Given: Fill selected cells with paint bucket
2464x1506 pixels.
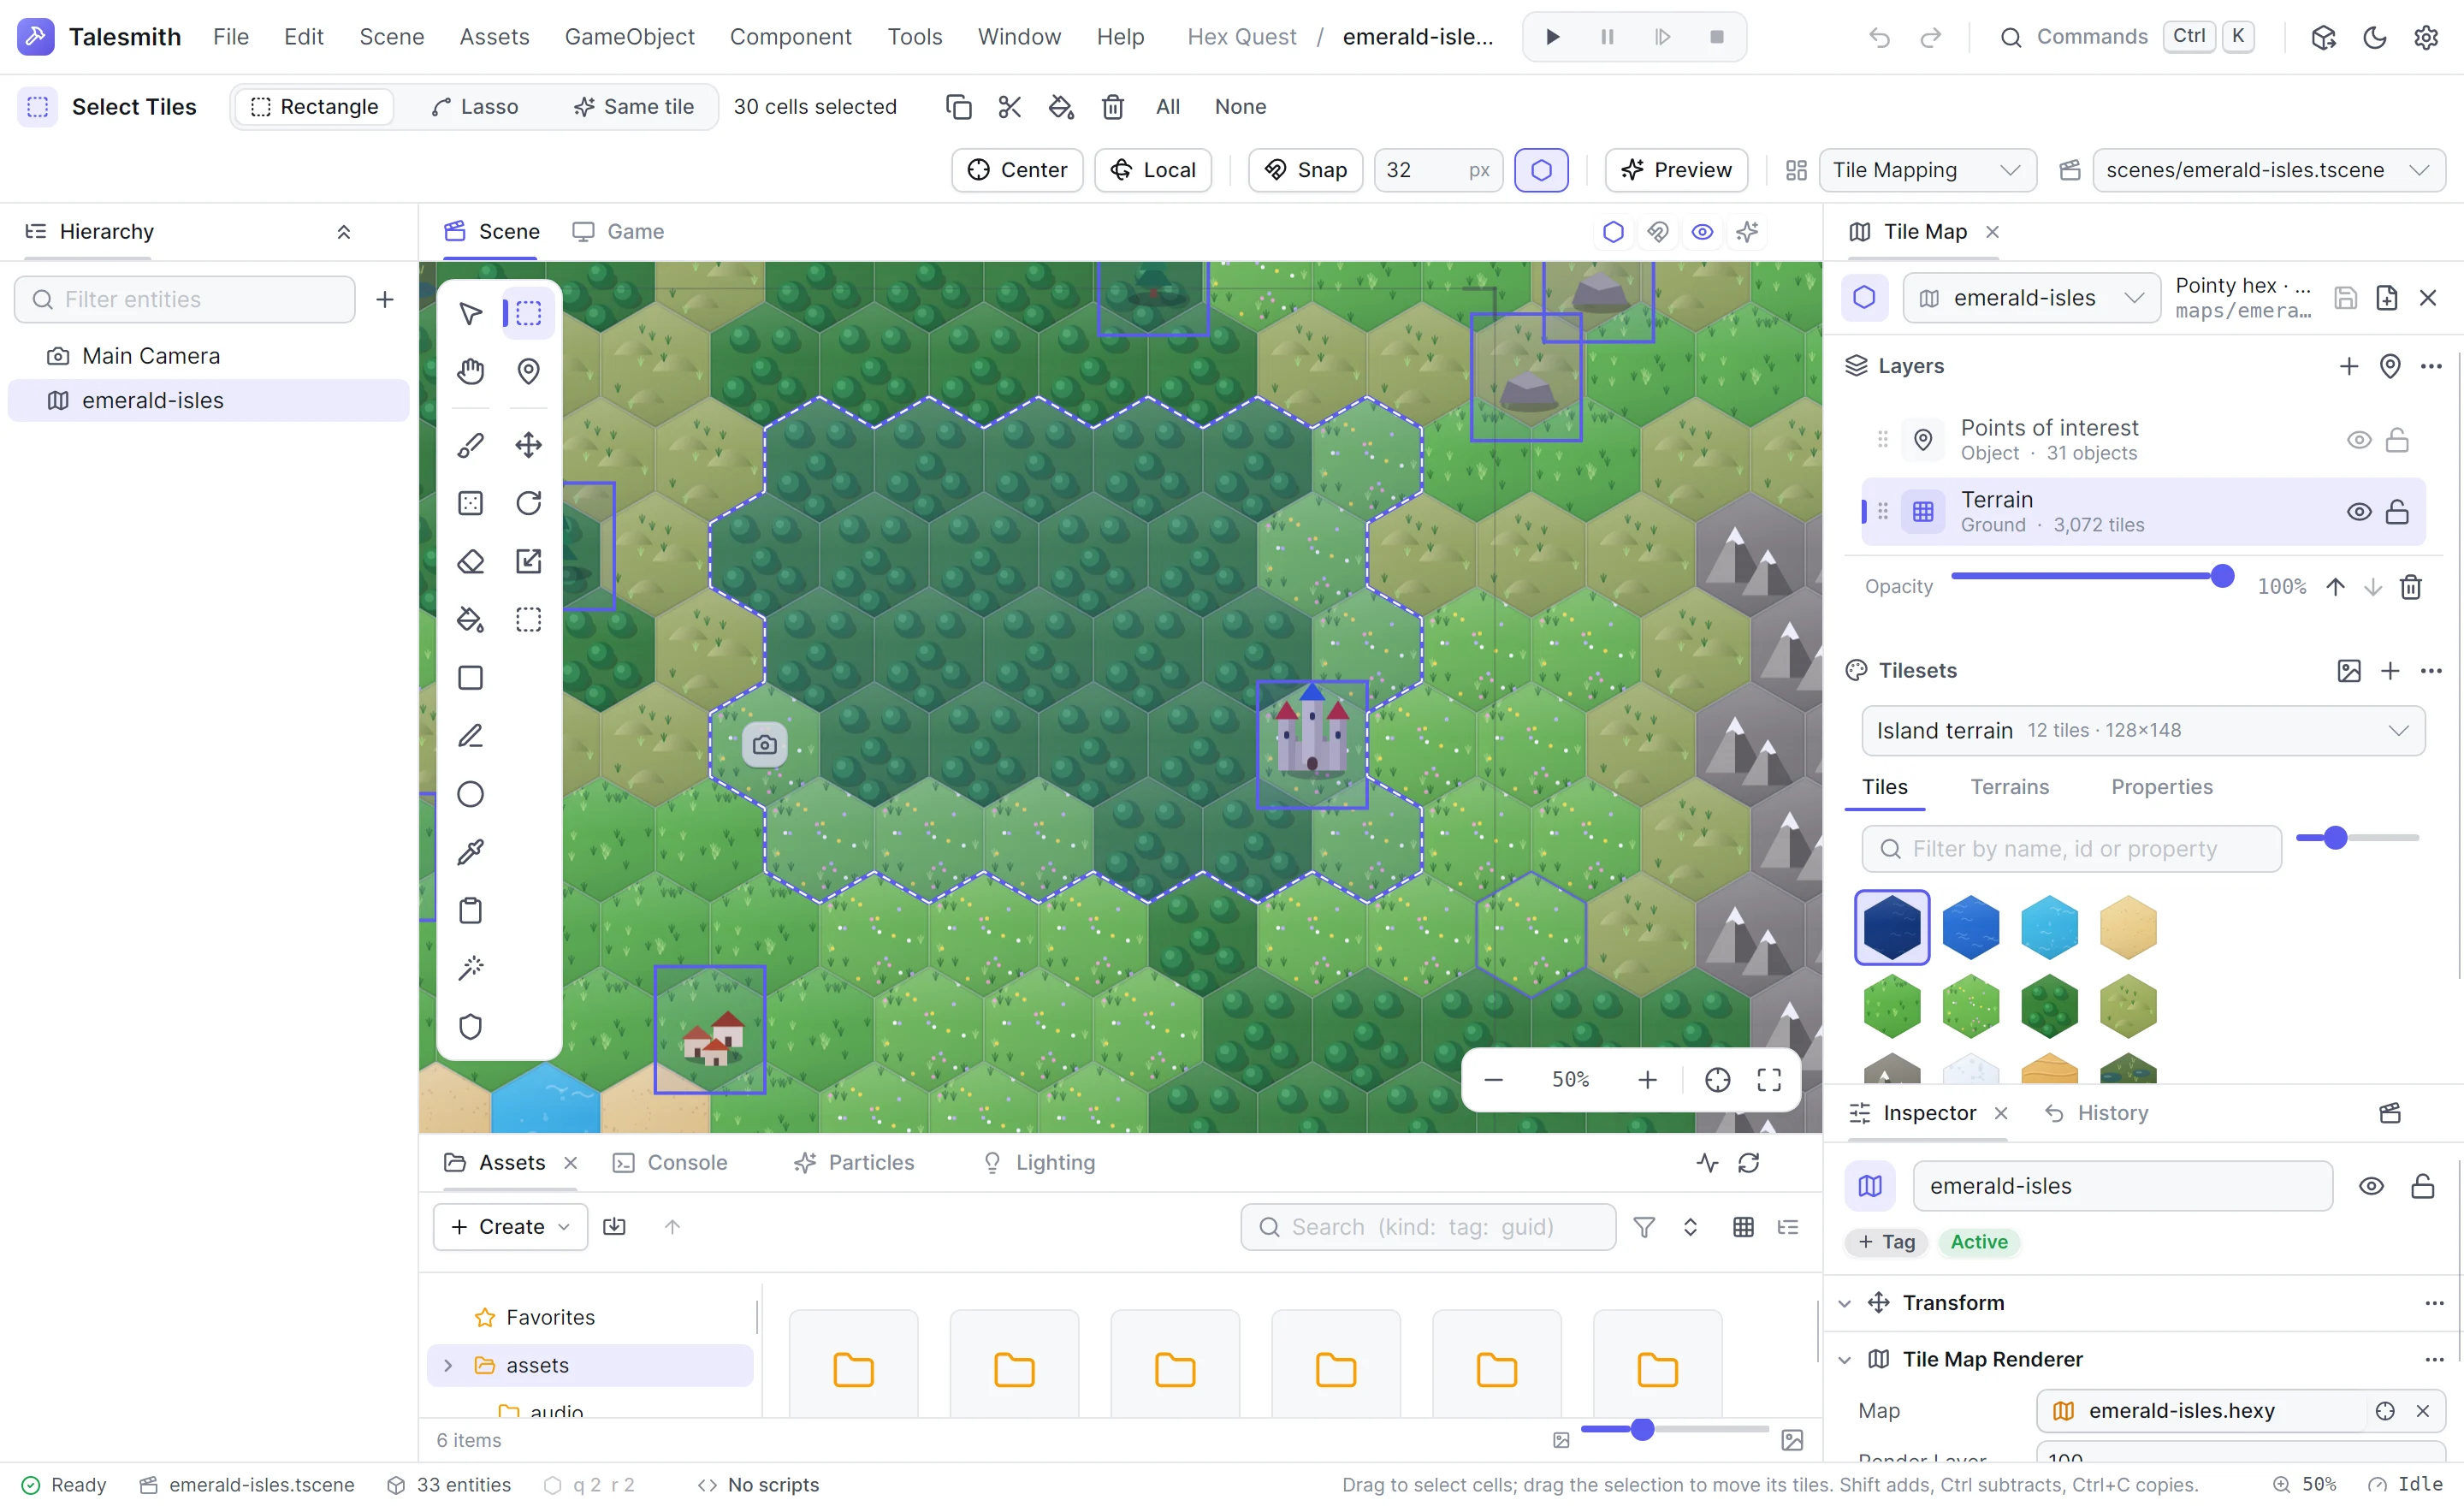Looking at the screenshot, I should click(1061, 107).
